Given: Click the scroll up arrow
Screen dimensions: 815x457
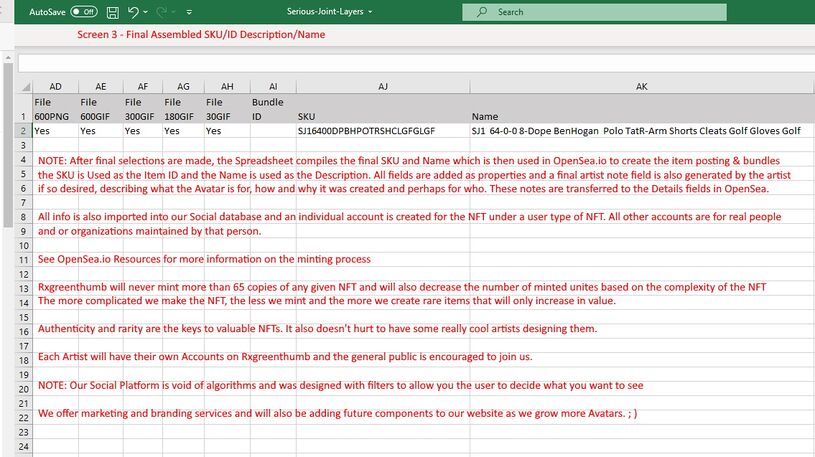Looking at the screenshot, I should [x=8, y=57].
